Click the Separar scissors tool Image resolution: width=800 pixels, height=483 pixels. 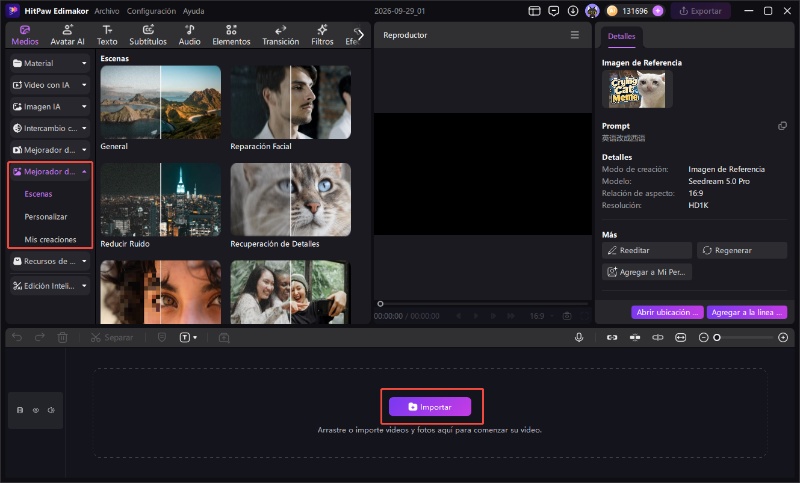point(112,337)
